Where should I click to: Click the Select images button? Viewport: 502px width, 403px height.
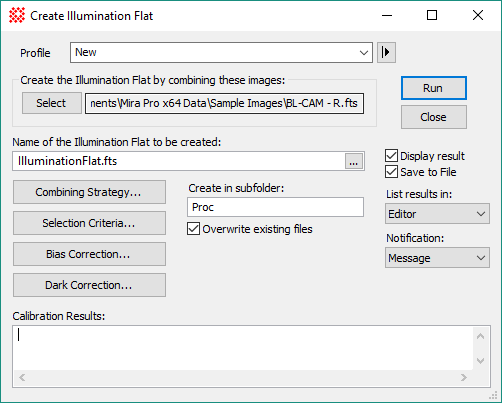point(52,103)
